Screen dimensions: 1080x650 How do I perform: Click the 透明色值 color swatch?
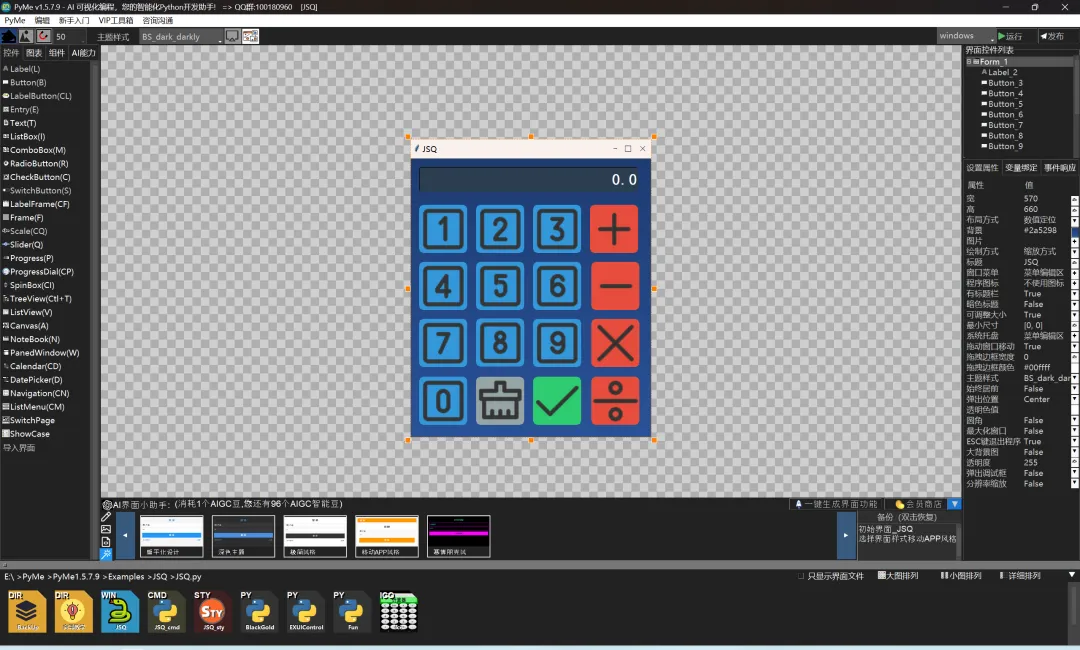tap(1074, 410)
